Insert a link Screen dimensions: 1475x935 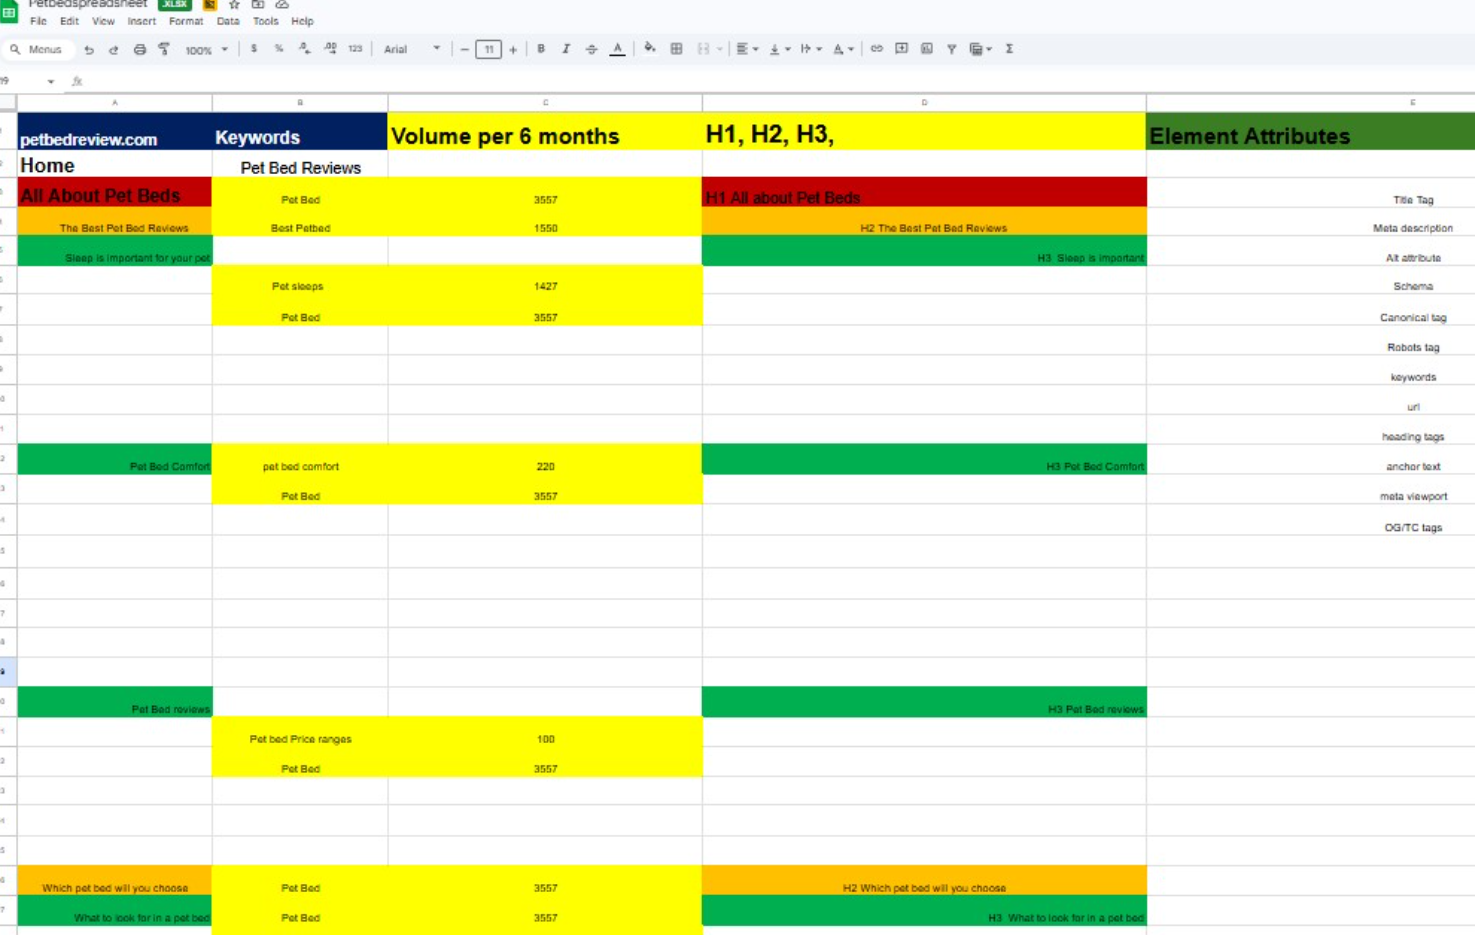[876, 49]
